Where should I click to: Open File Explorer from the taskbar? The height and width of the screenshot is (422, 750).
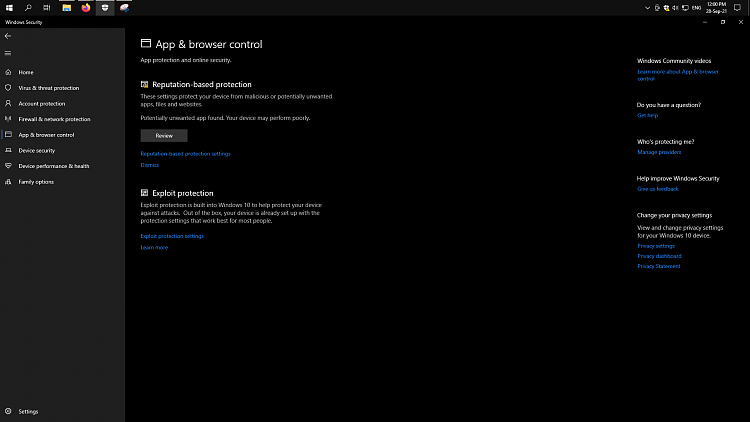coord(66,8)
